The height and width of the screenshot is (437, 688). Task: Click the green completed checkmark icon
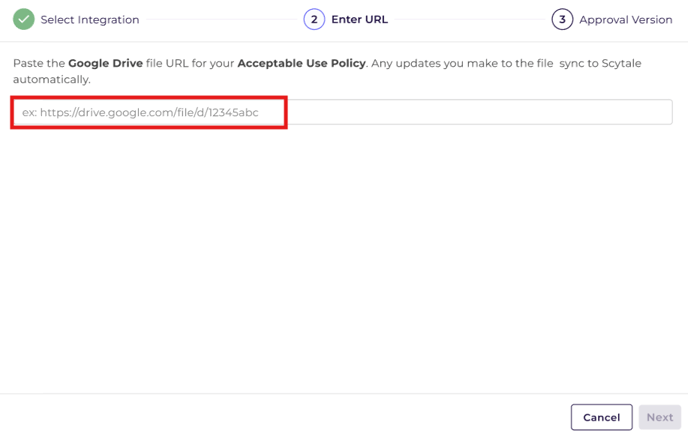[24, 19]
